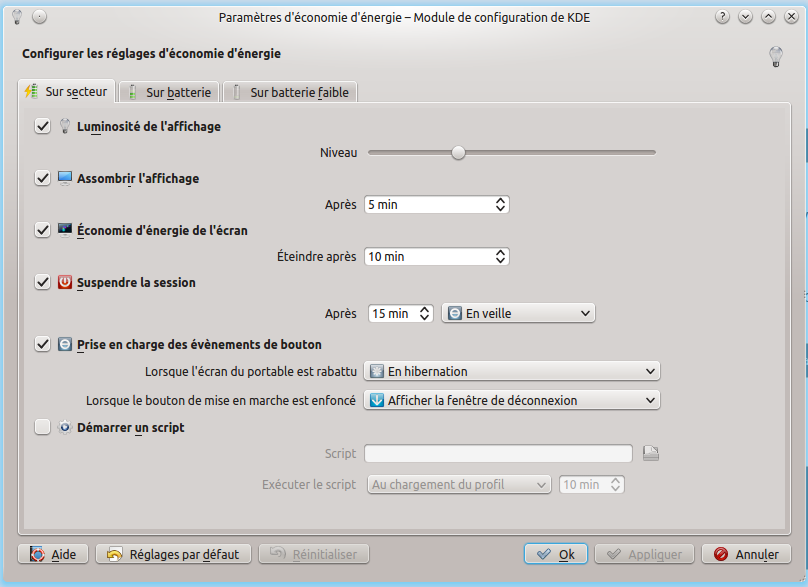Viewport: 808px width, 587px height.
Task: Click the red power icon beside Suspendre la session
Action: pyautogui.click(x=65, y=283)
